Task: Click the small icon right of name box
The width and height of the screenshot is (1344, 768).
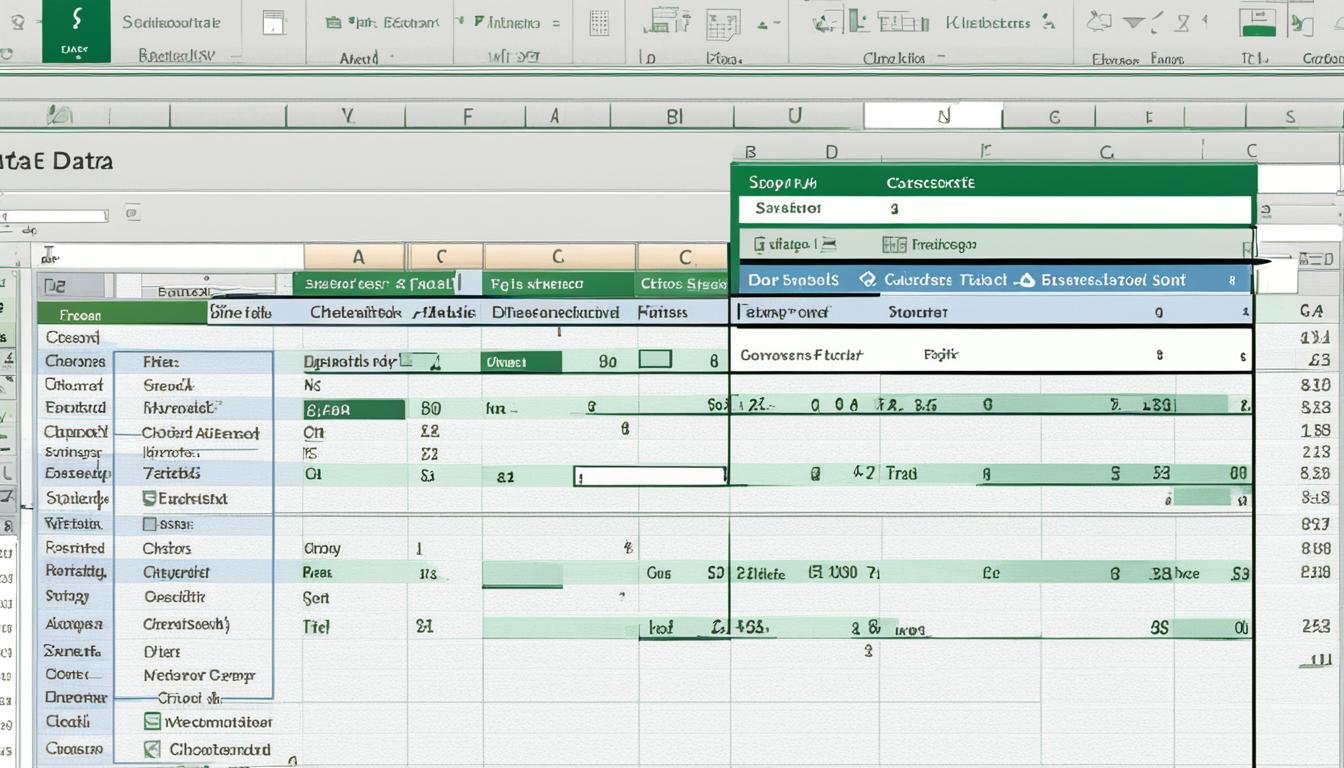Action: [133, 213]
